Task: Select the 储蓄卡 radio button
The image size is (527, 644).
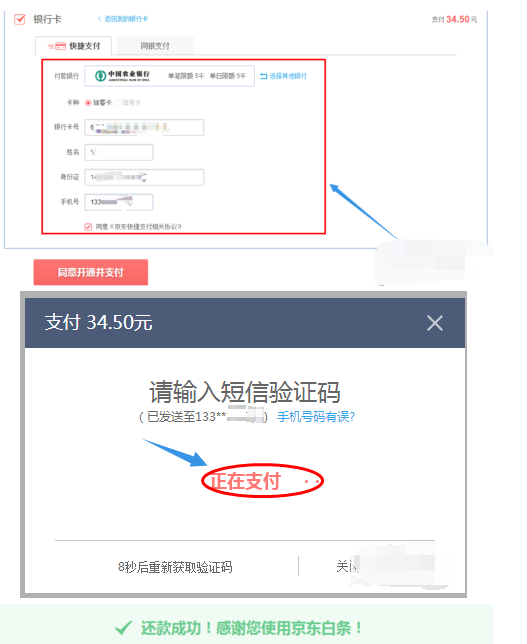Action: (x=88, y=103)
